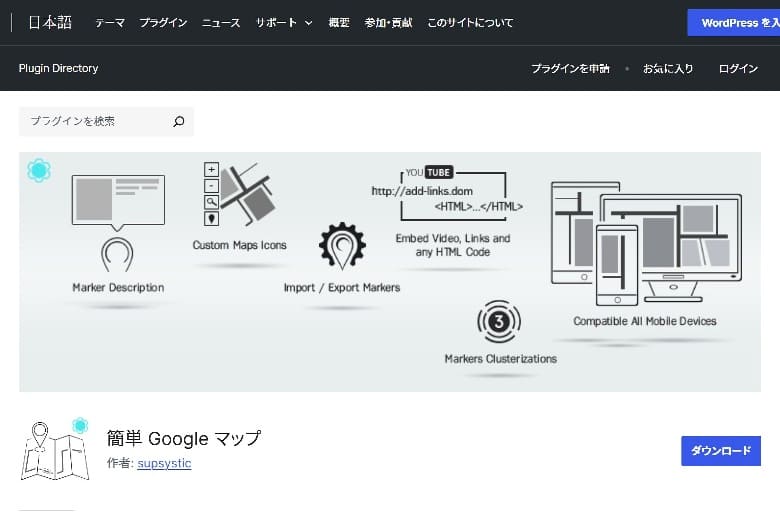Viewport: 780px width, 520px height.
Task: Click the Marker Description label in banner
Action: [118, 288]
